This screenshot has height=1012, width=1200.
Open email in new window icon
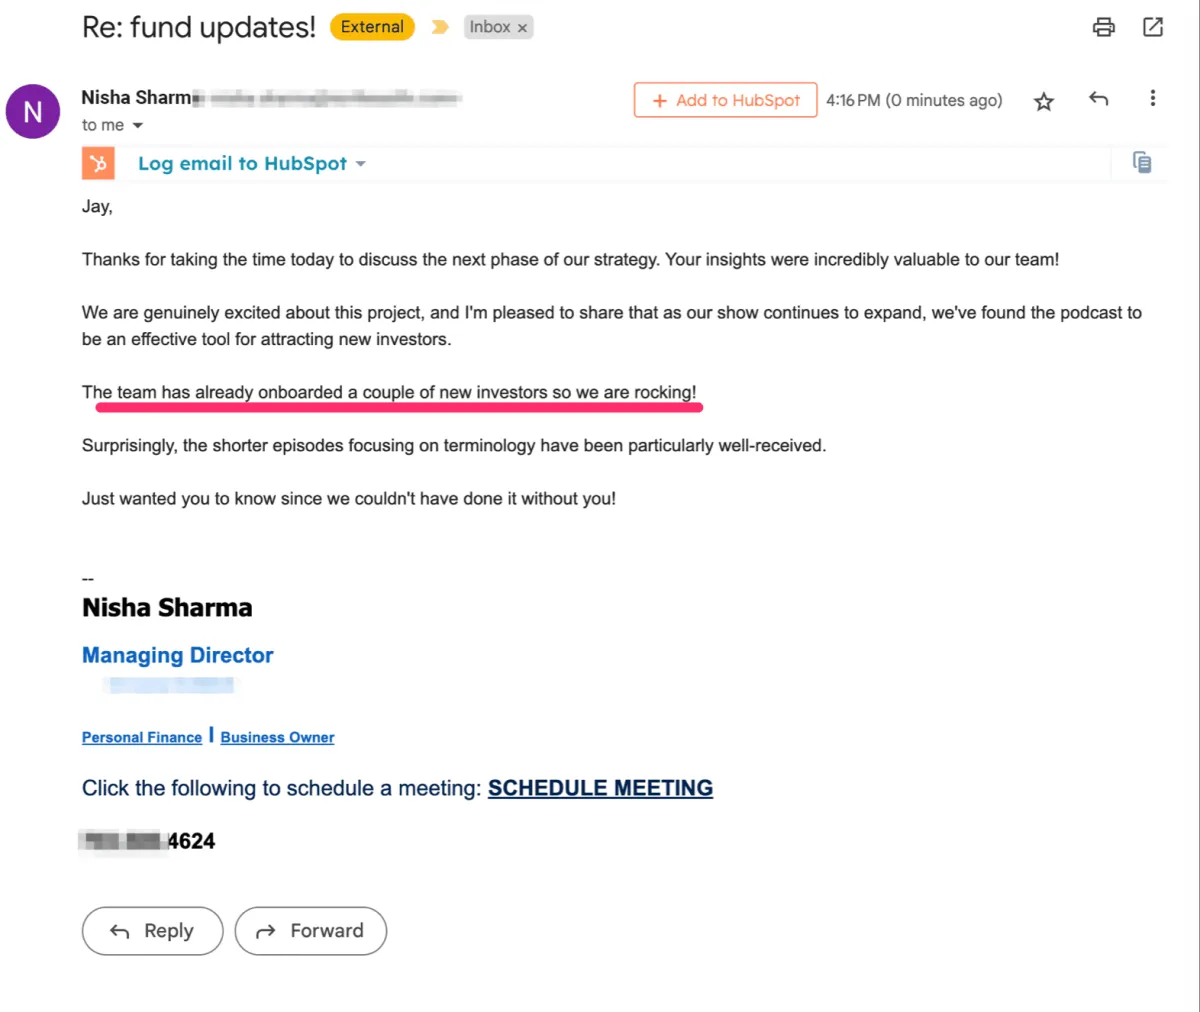[x=1153, y=27]
